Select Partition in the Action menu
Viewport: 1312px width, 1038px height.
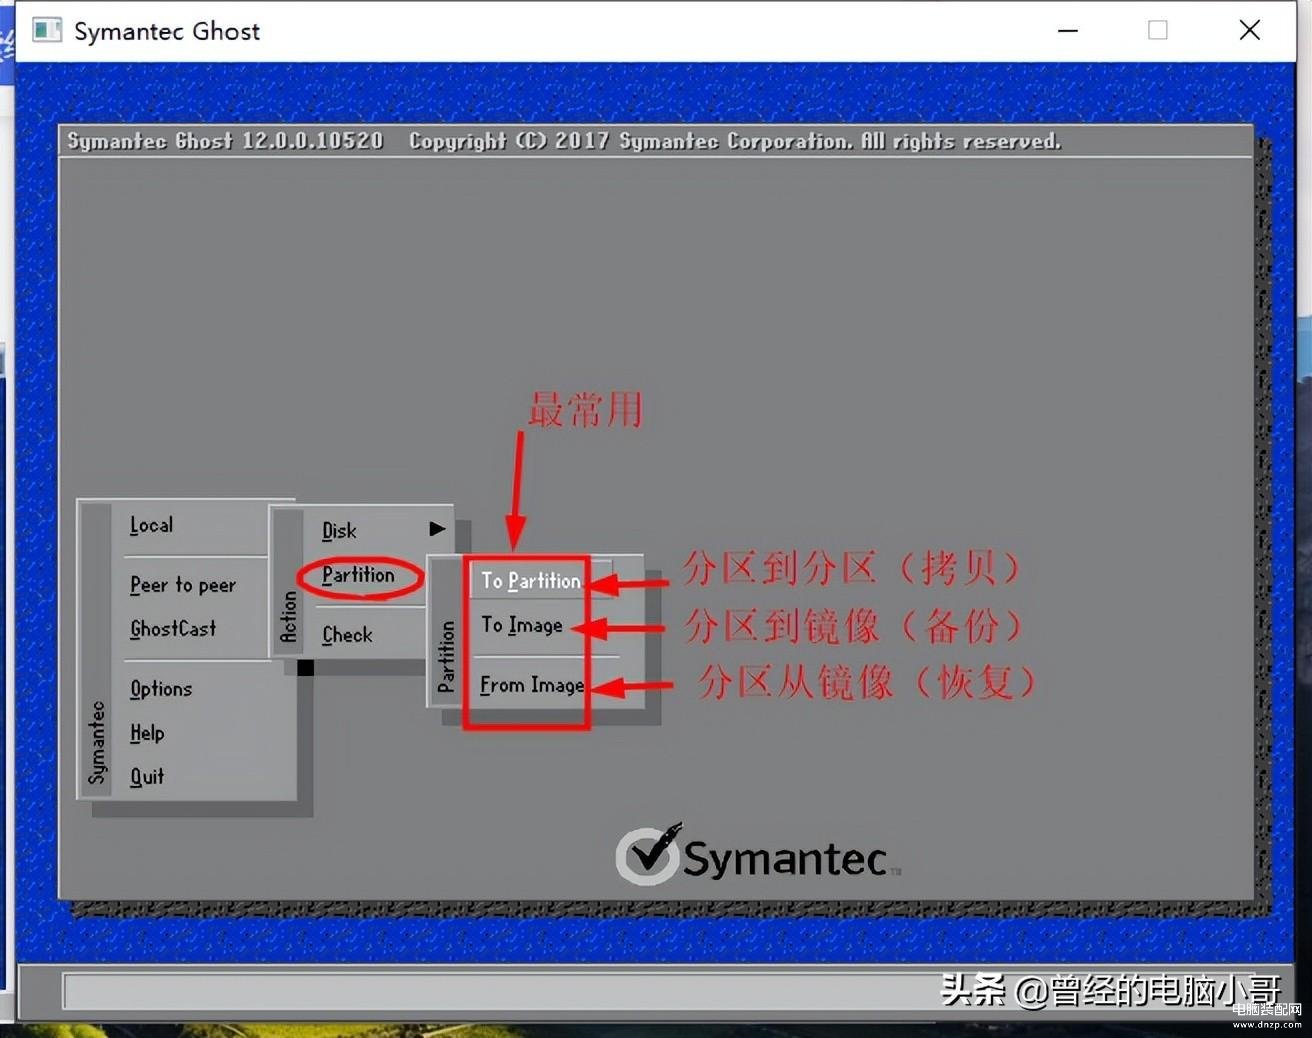click(358, 576)
